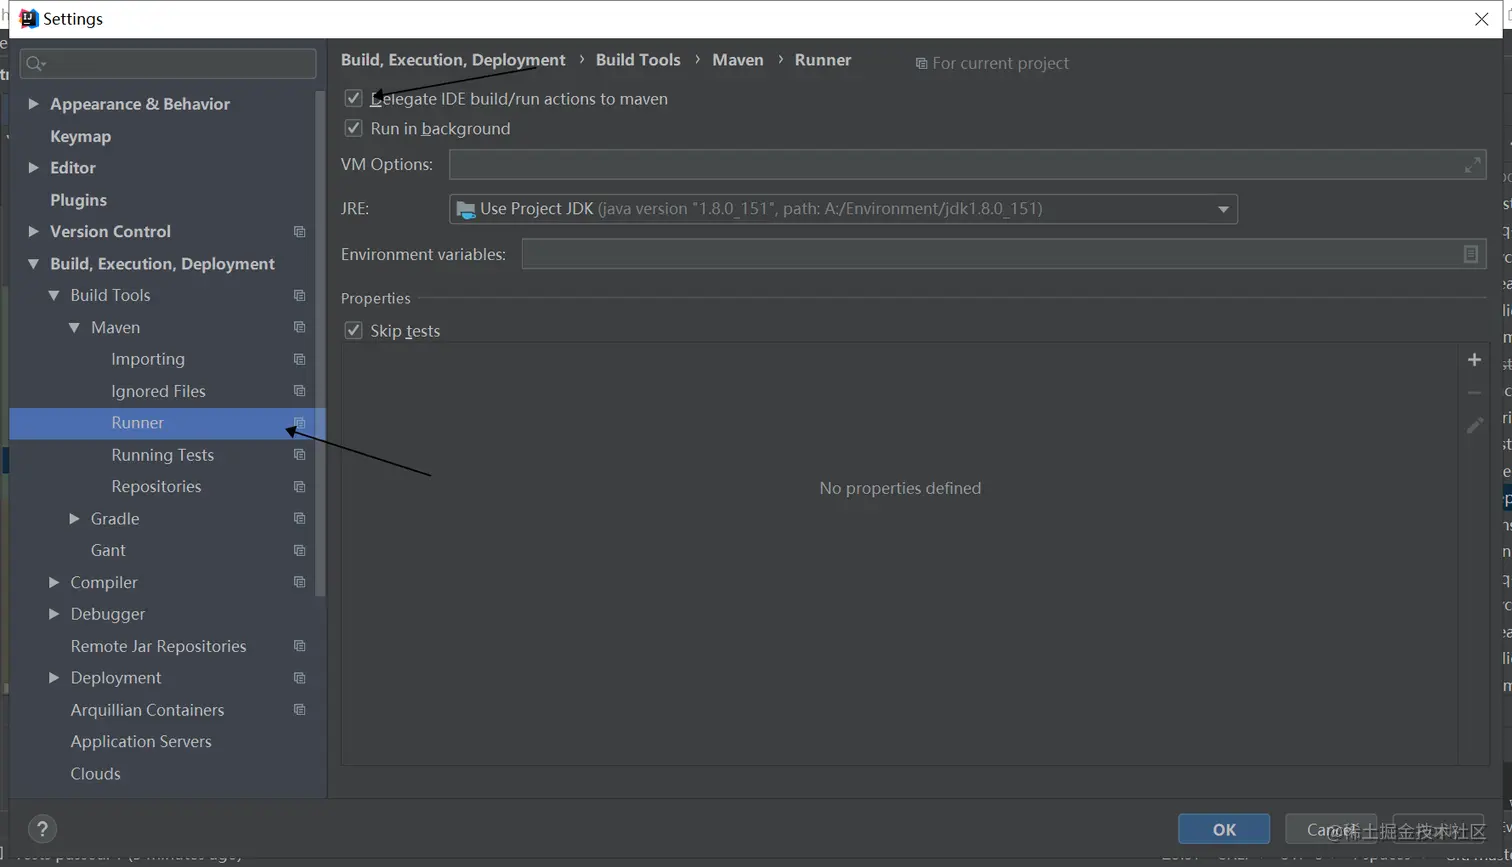
Task: Click project-level icon beside Remote Jar Repositories
Action: pyautogui.click(x=299, y=646)
